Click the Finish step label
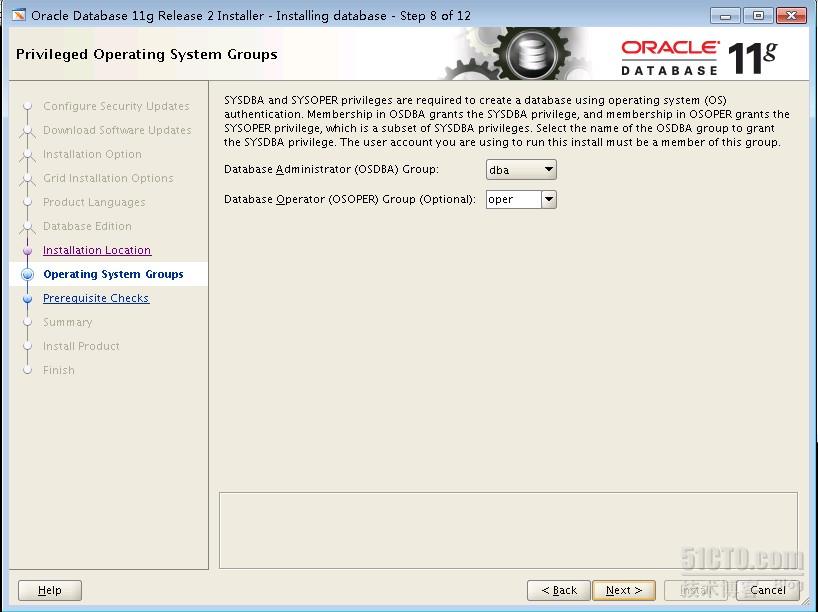The width and height of the screenshot is (818, 612). [x=58, y=370]
